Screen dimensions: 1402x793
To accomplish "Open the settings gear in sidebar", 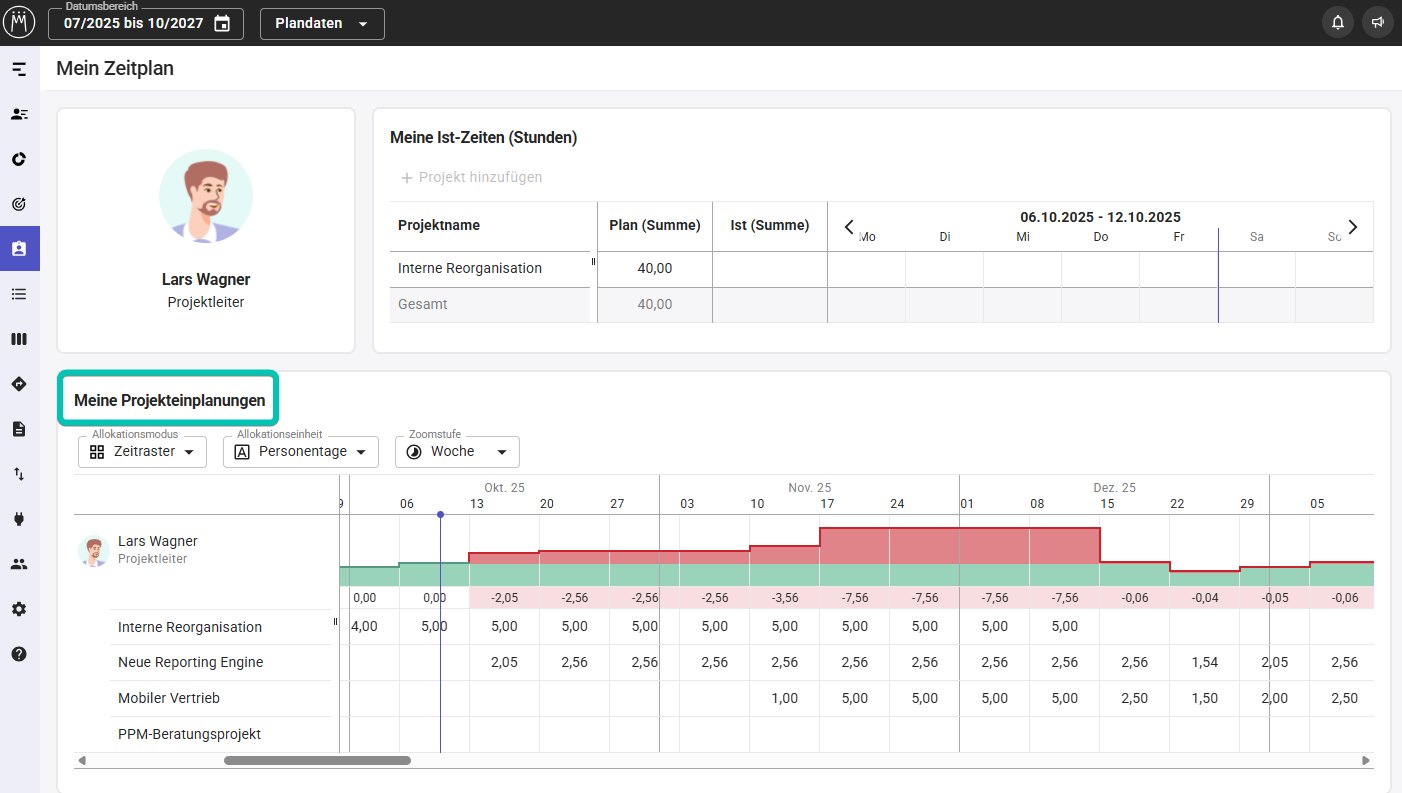I will (19, 609).
